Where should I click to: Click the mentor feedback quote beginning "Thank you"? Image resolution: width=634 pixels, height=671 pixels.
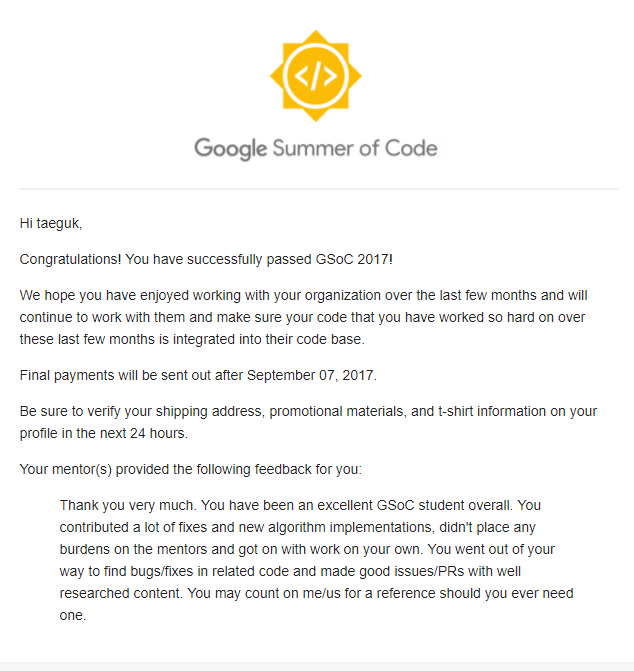tap(316, 560)
